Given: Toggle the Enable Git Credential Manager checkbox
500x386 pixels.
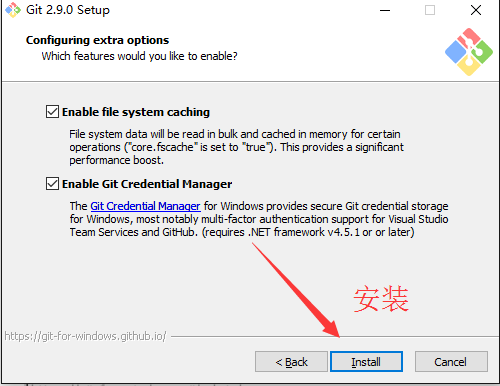Looking at the screenshot, I should click(x=52, y=184).
